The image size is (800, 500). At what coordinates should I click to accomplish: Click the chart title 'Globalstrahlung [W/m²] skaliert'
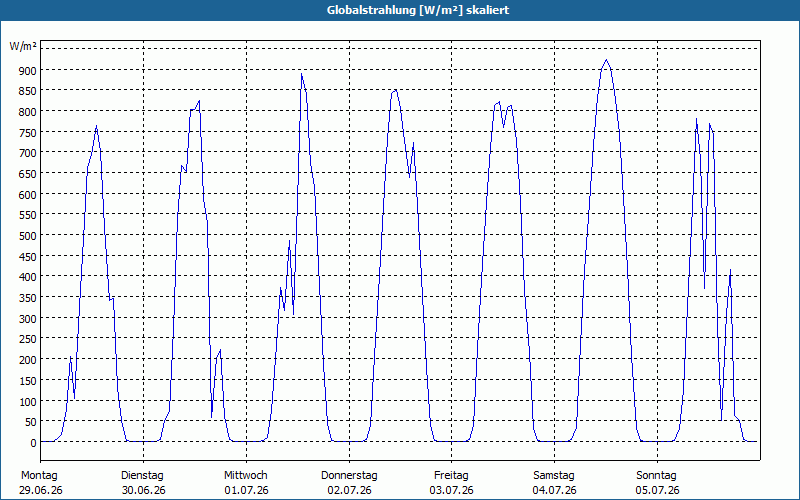(418, 10)
